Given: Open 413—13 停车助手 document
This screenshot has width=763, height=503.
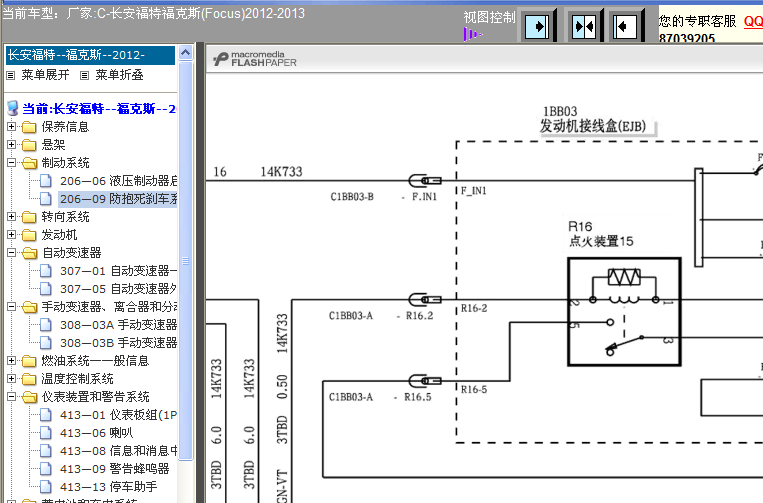Looking at the screenshot, I should tap(109, 487).
